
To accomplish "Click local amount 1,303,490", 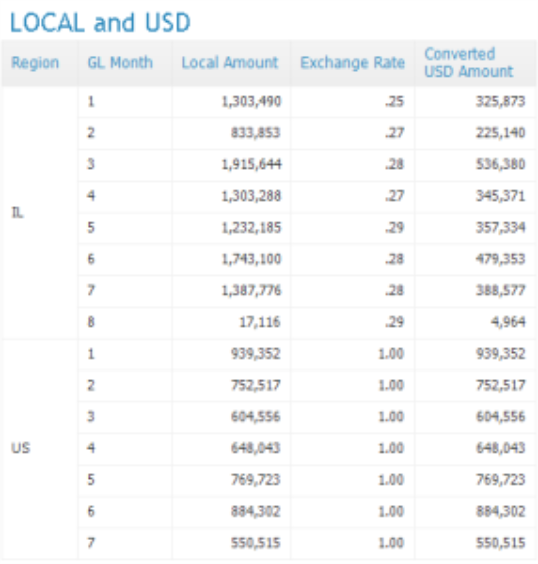I will pyautogui.click(x=251, y=101).
